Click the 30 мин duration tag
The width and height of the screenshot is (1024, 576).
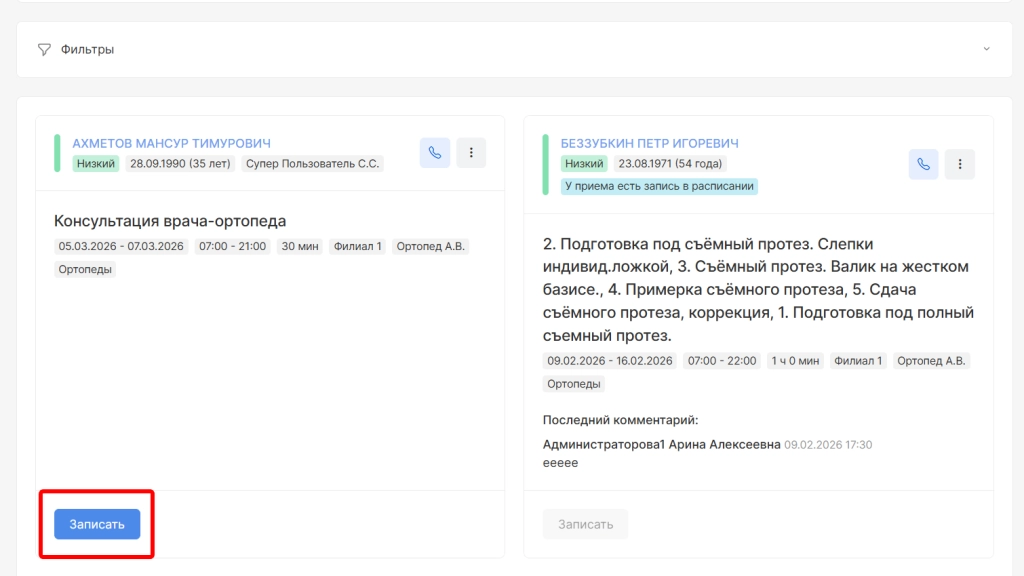click(300, 246)
